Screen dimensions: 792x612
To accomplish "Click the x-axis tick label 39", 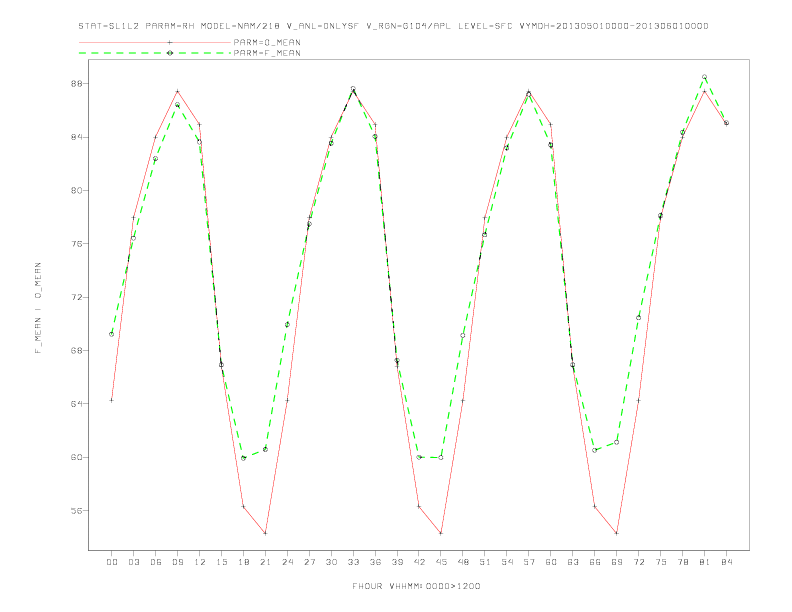I will (397, 562).
